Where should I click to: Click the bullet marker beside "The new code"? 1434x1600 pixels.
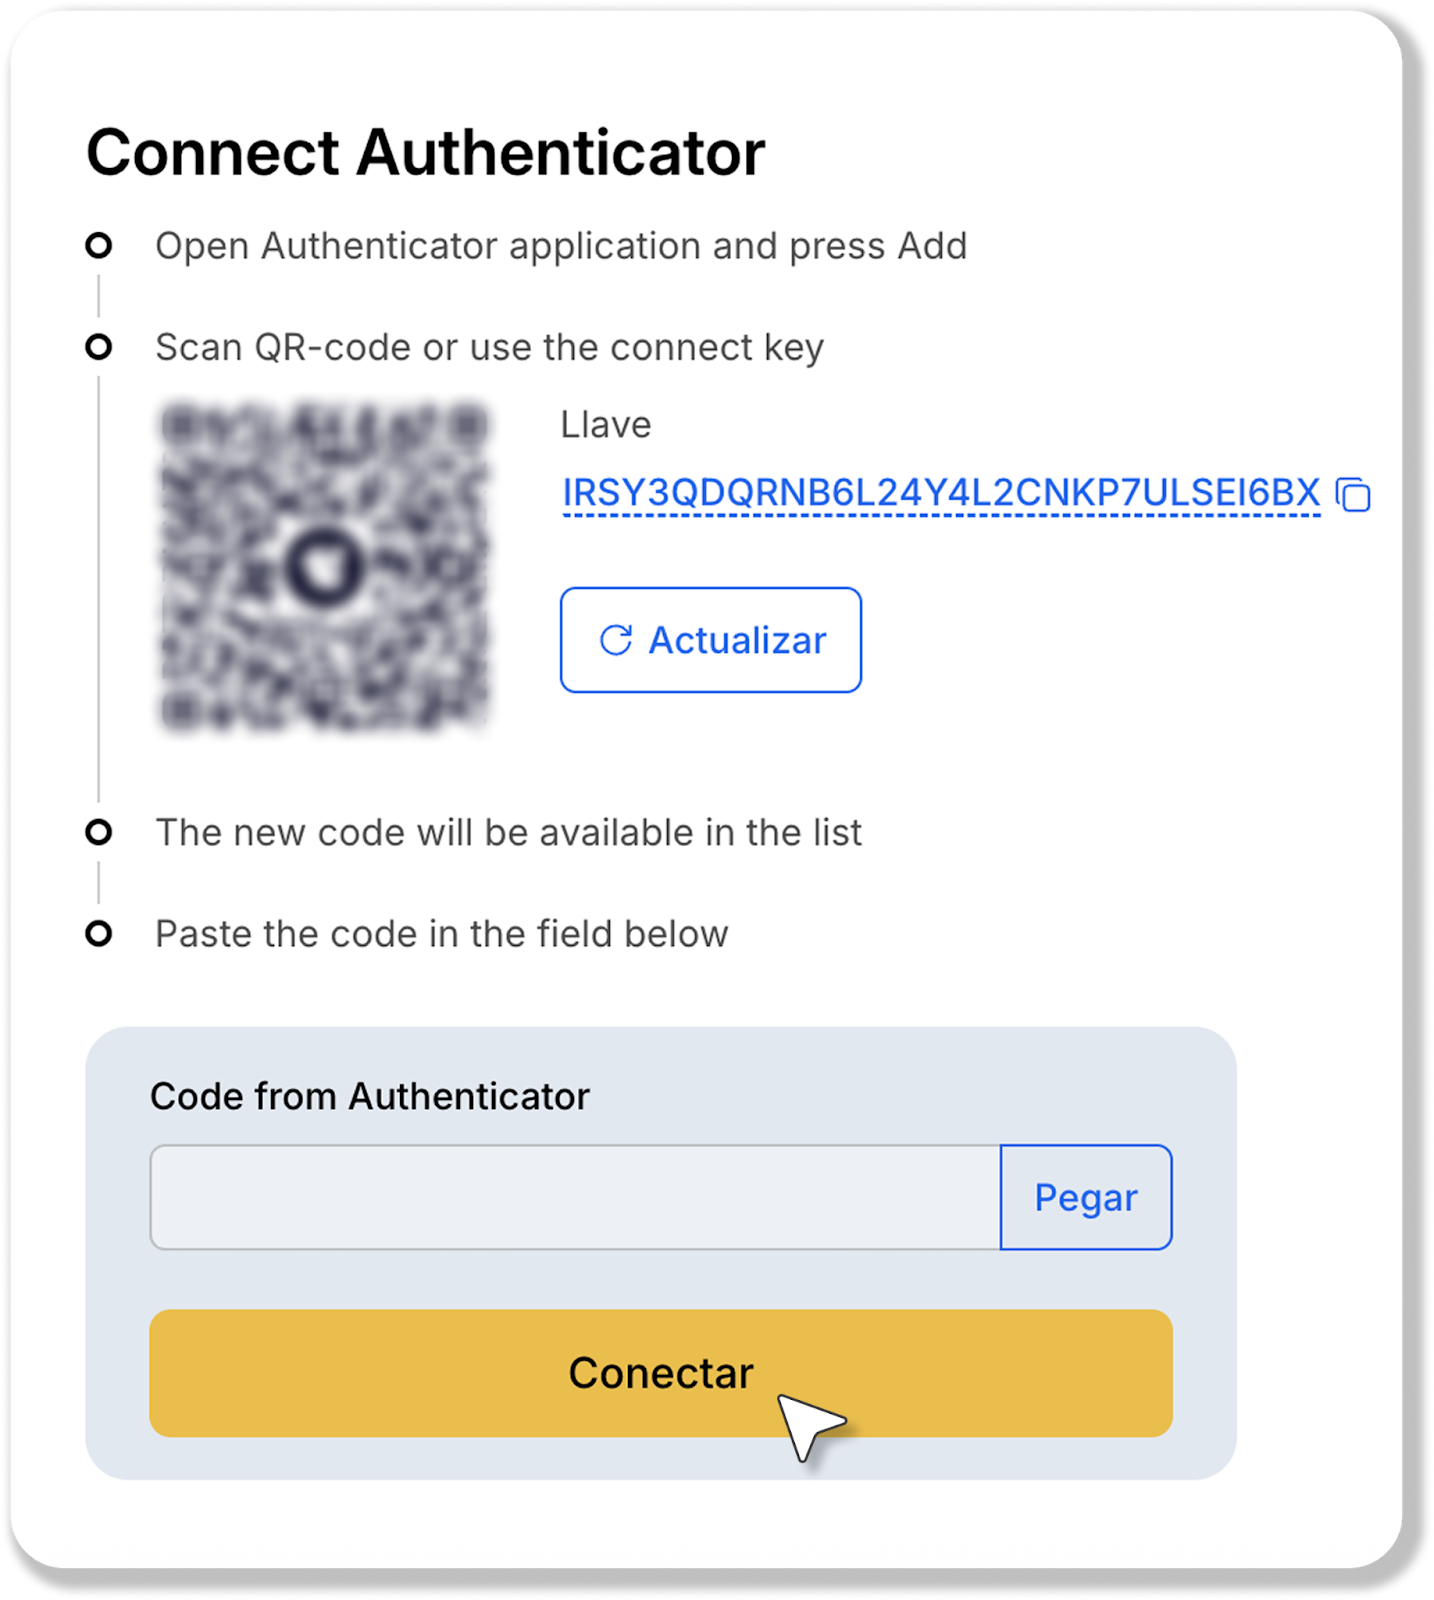tap(98, 832)
